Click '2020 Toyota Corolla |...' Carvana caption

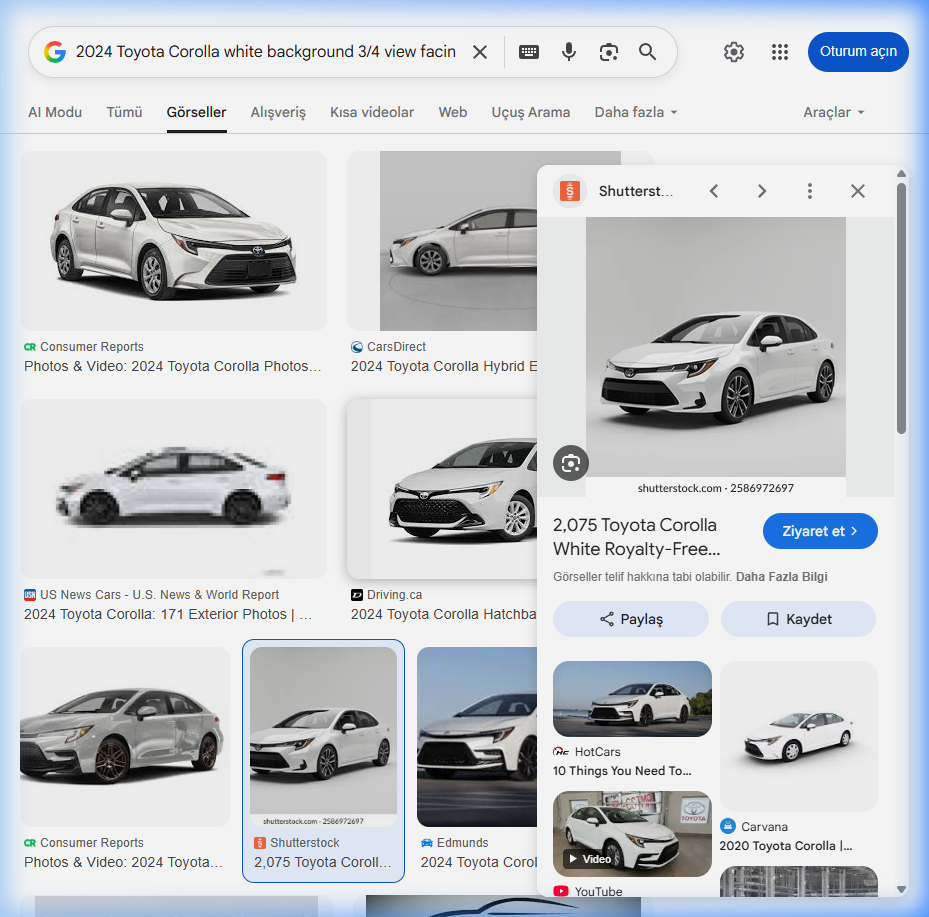786,846
